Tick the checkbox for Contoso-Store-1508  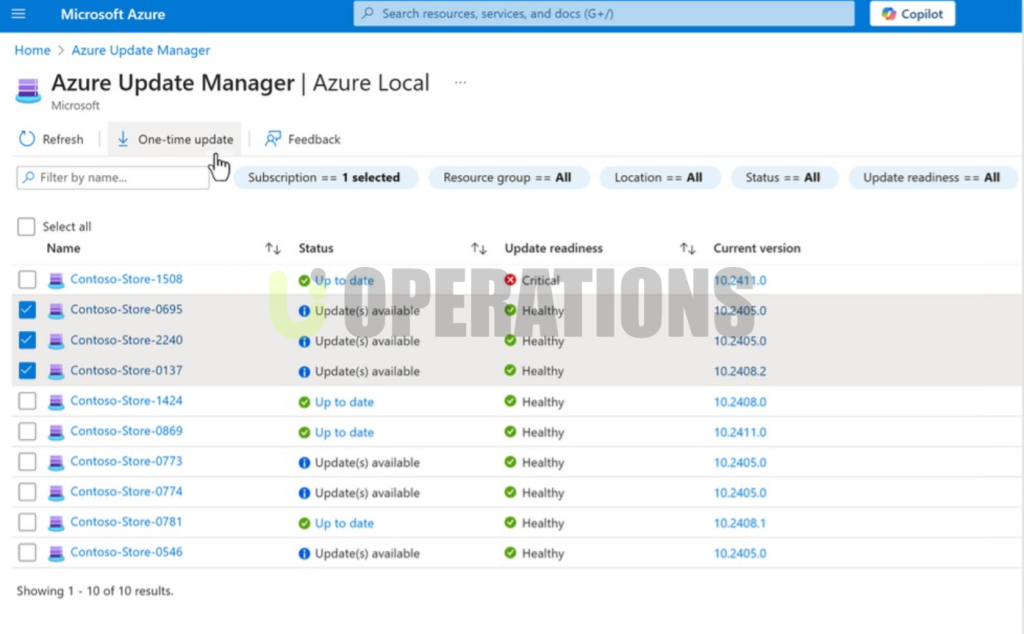click(x=27, y=279)
